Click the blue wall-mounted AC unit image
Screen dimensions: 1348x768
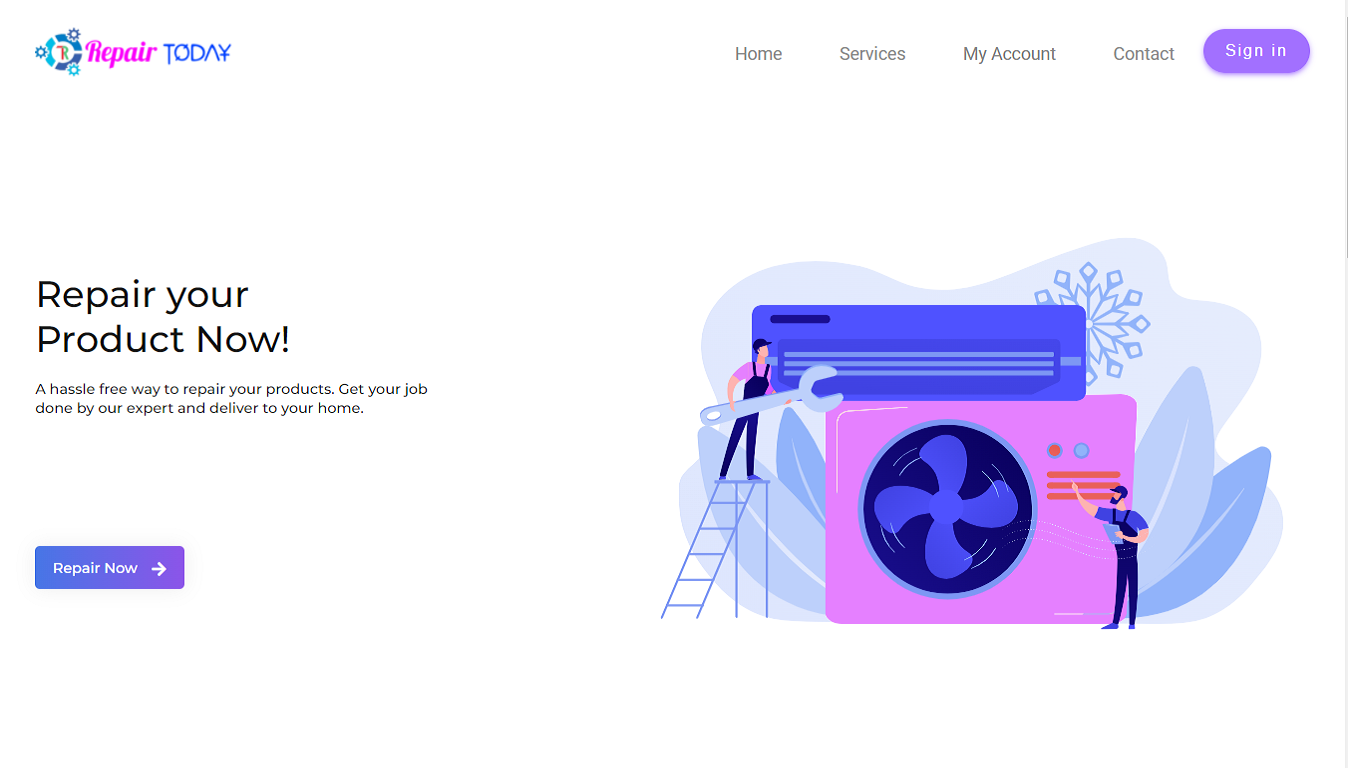pyautogui.click(x=918, y=352)
